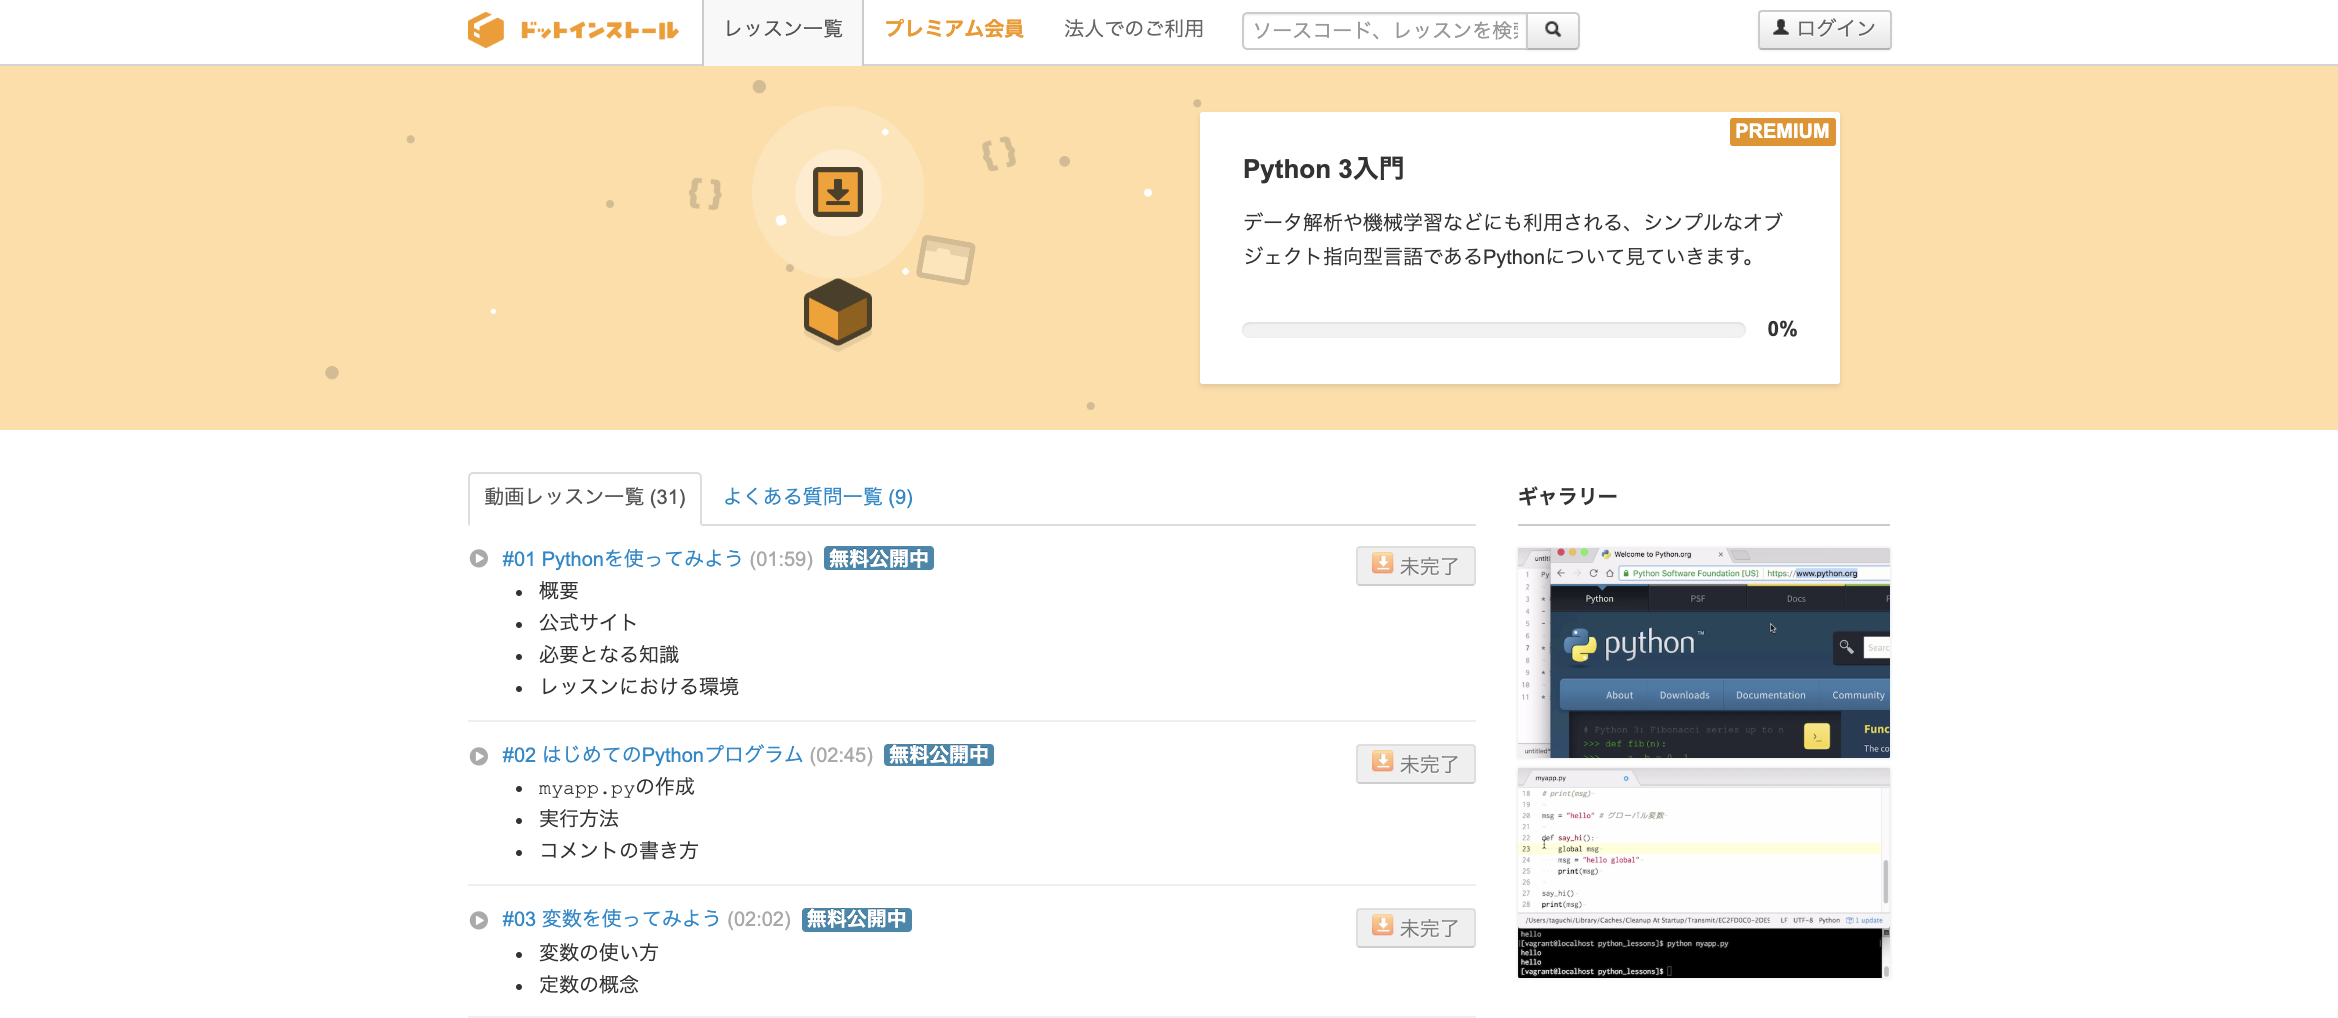
Task: Click the search magnifier button
Action: [x=1553, y=30]
